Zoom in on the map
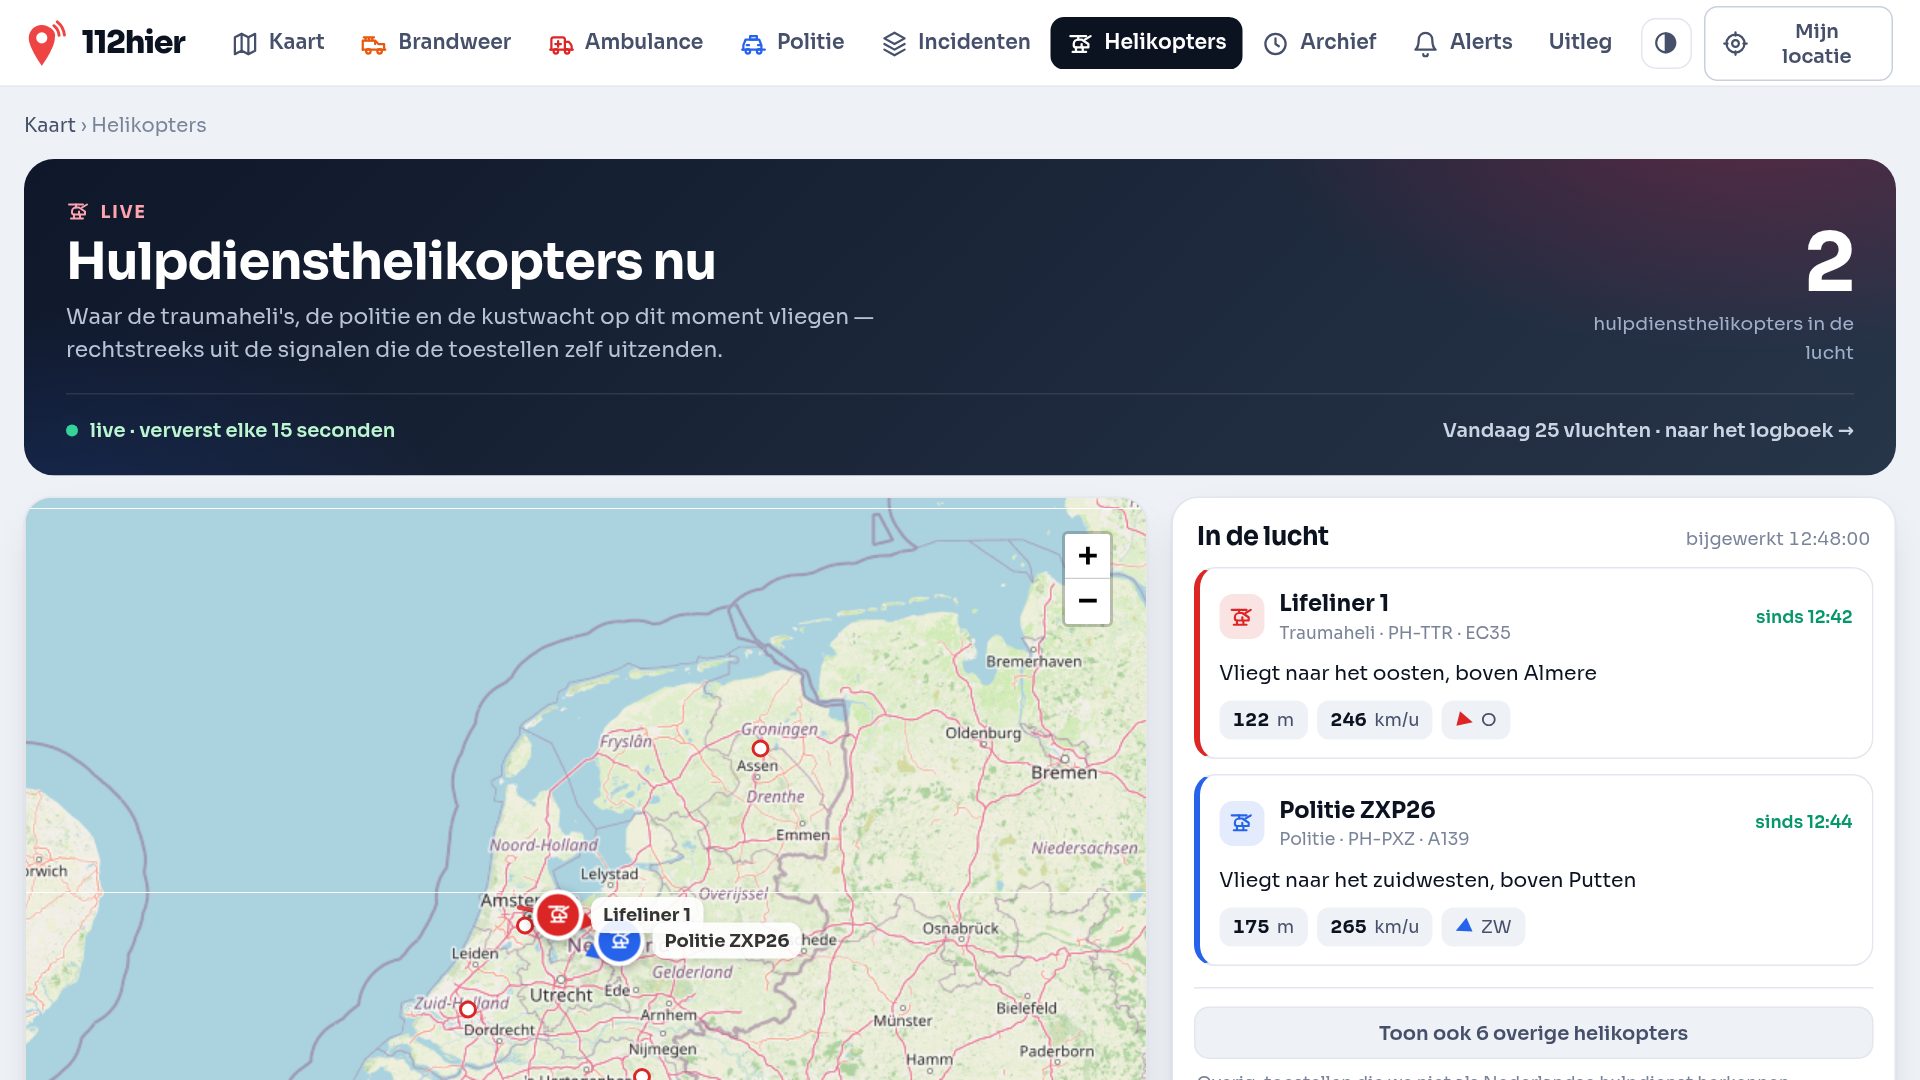 point(1087,556)
